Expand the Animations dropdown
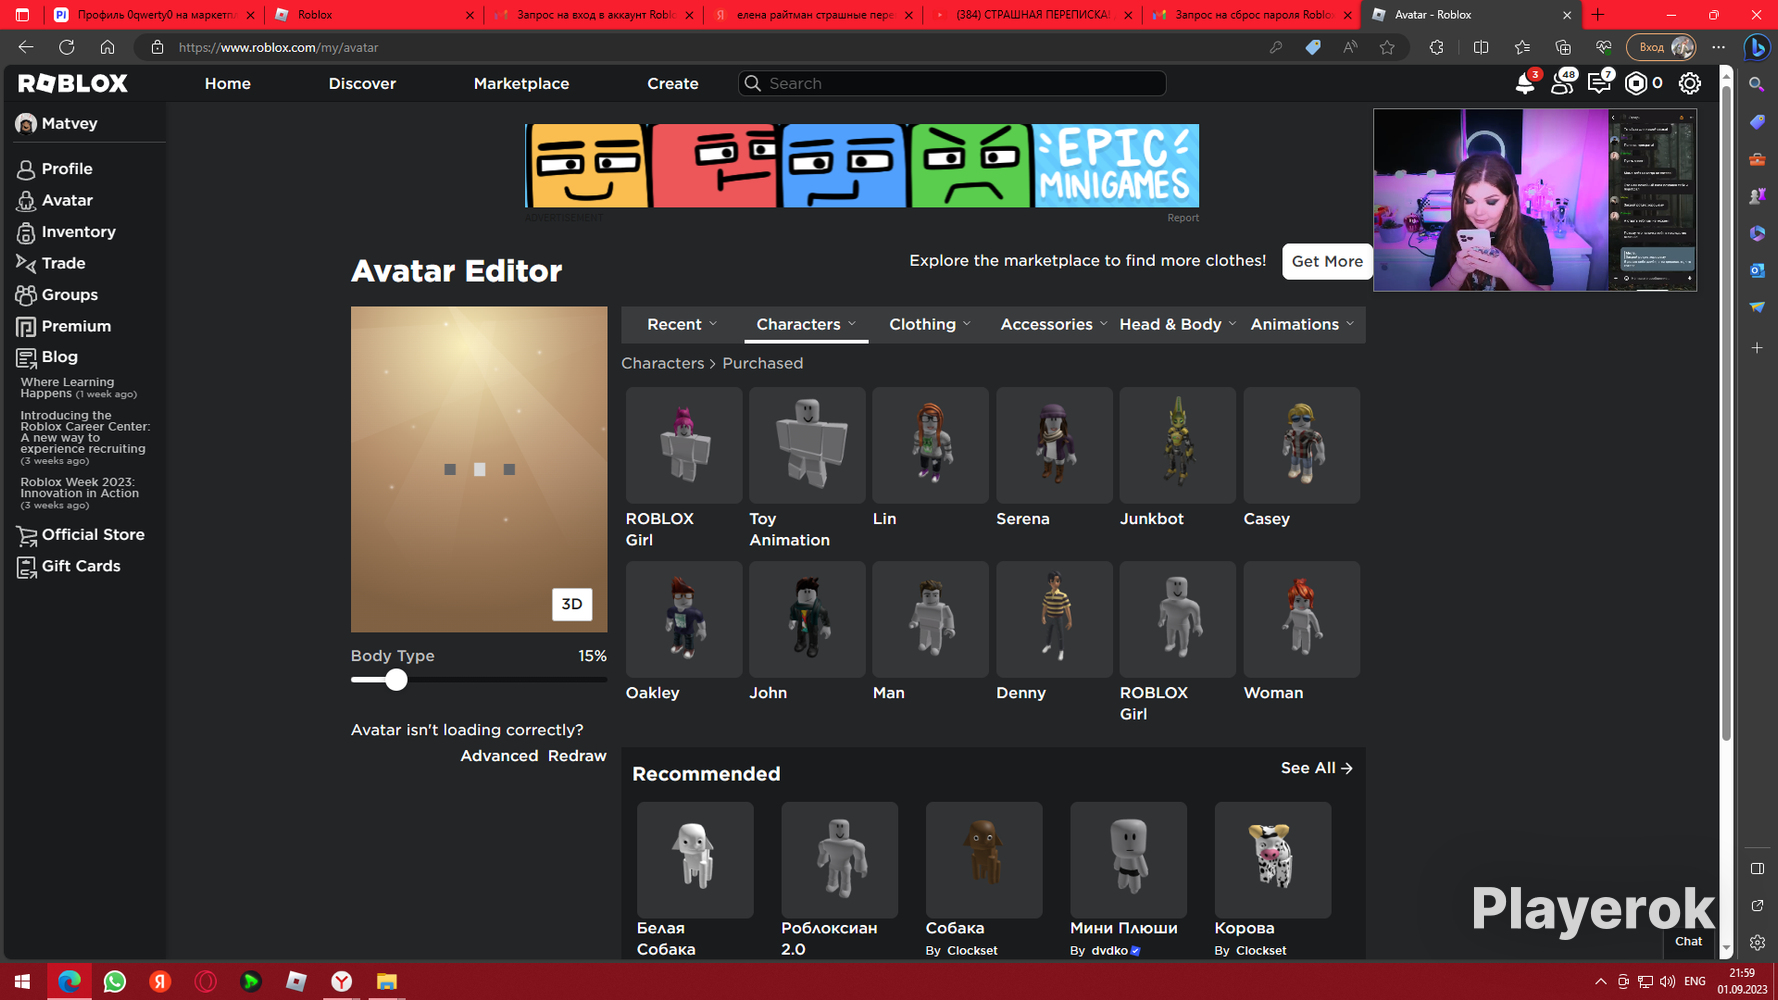The height and width of the screenshot is (1000, 1778). 1302,325
